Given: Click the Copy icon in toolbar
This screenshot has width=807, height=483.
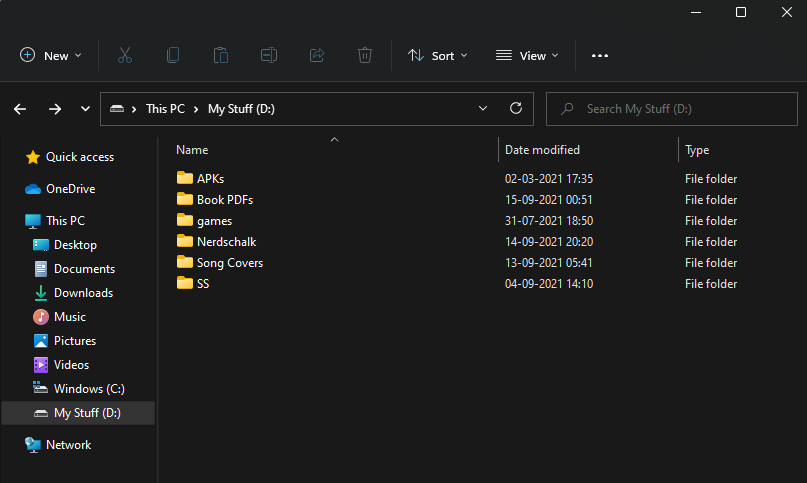Looking at the screenshot, I should [x=173, y=56].
